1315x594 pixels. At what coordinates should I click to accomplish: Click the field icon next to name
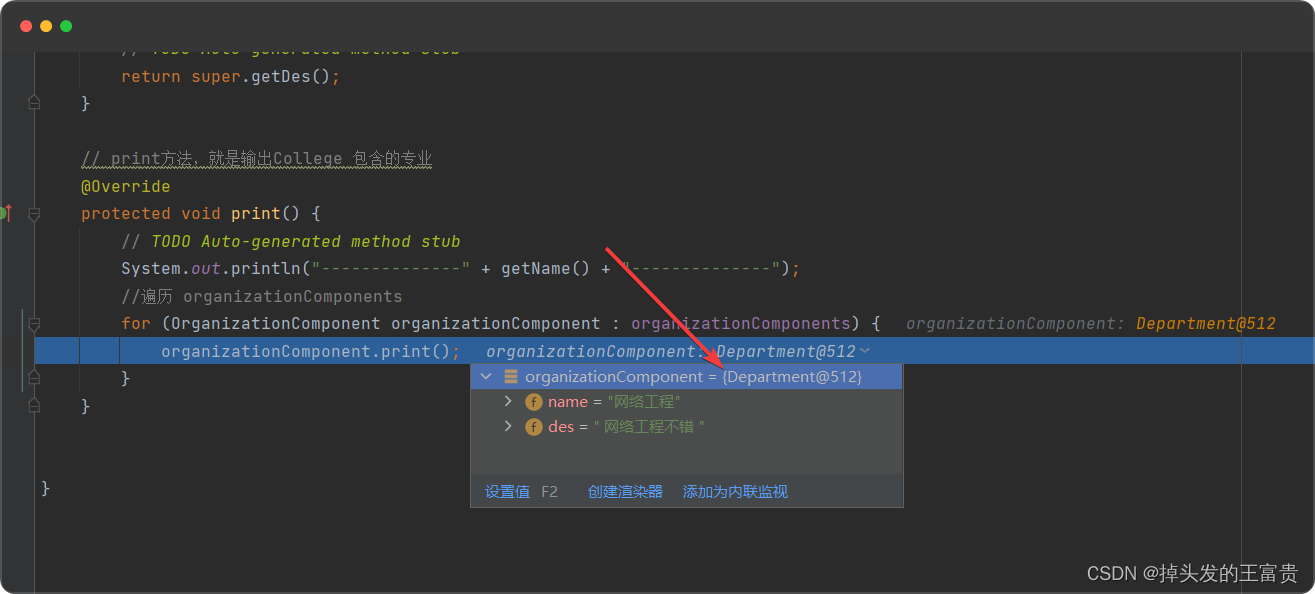pyautogui.click(x=534, y=401)
